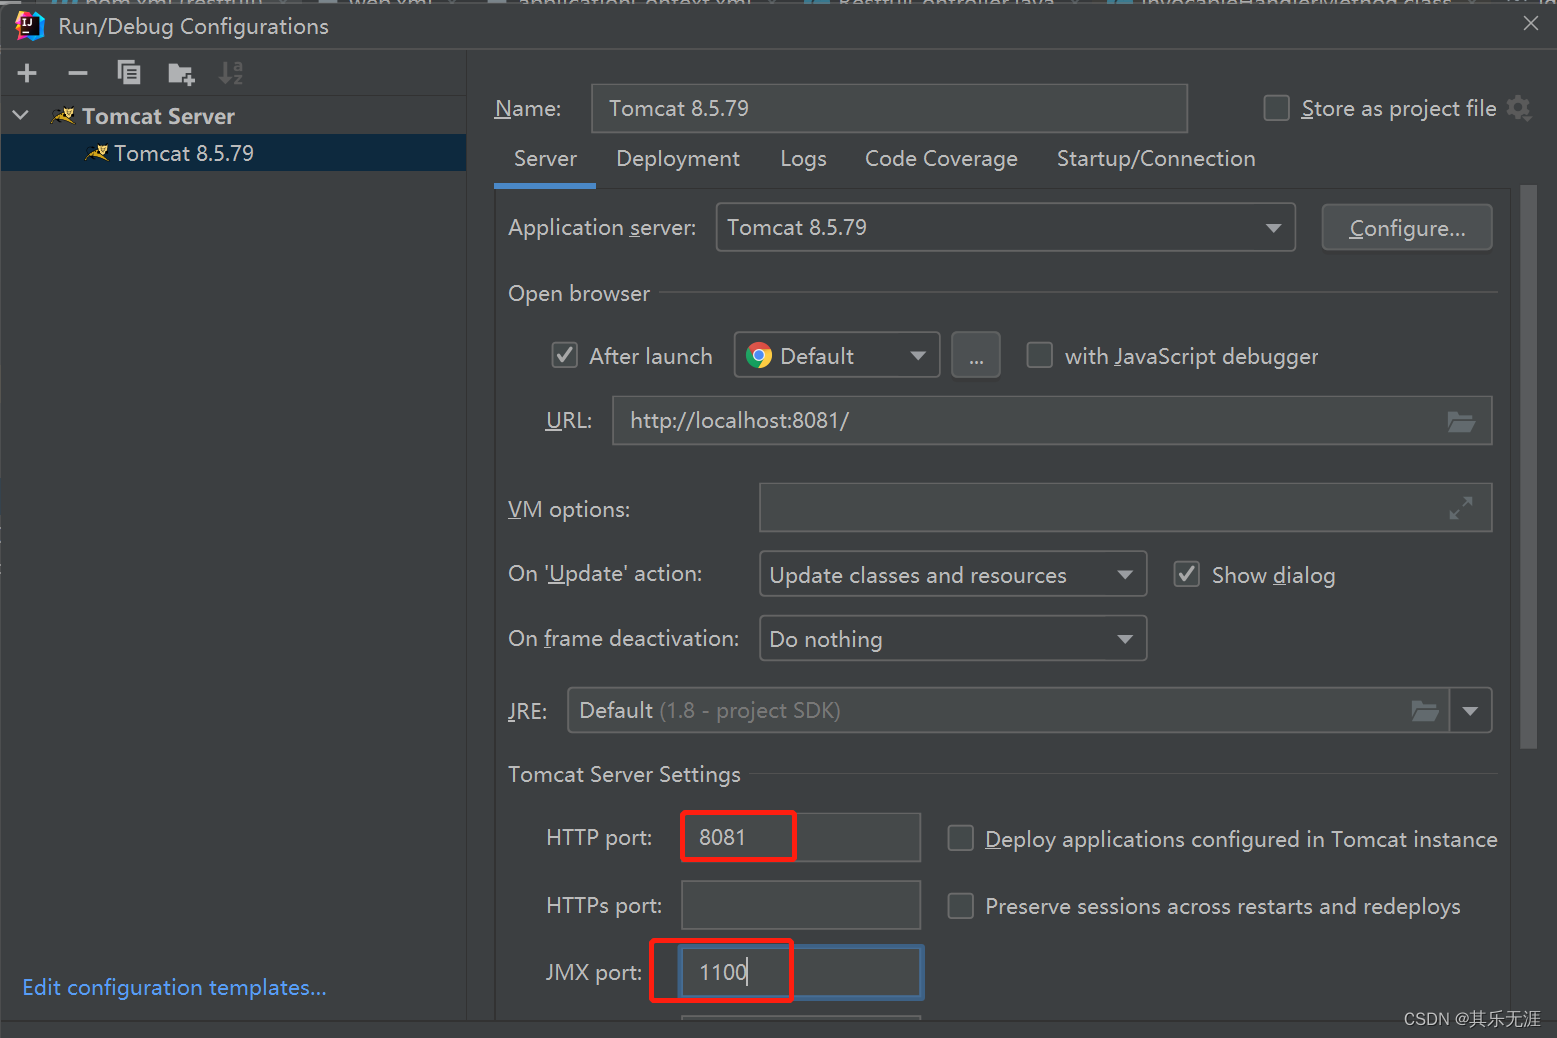The image size is (1557, 1038).
Task: Click the URL input field
Action: tap(1052, 421)
